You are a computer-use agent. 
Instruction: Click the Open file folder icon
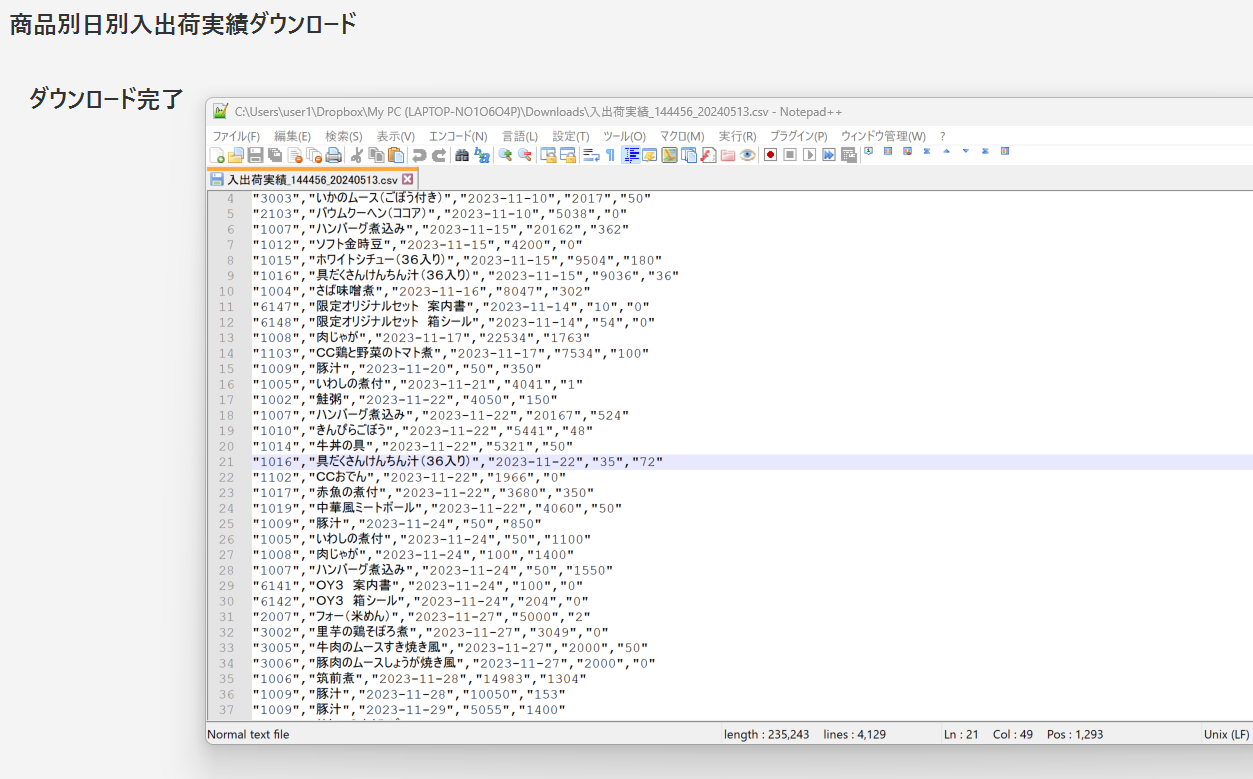pyautogui.click(x=236, y=155)
